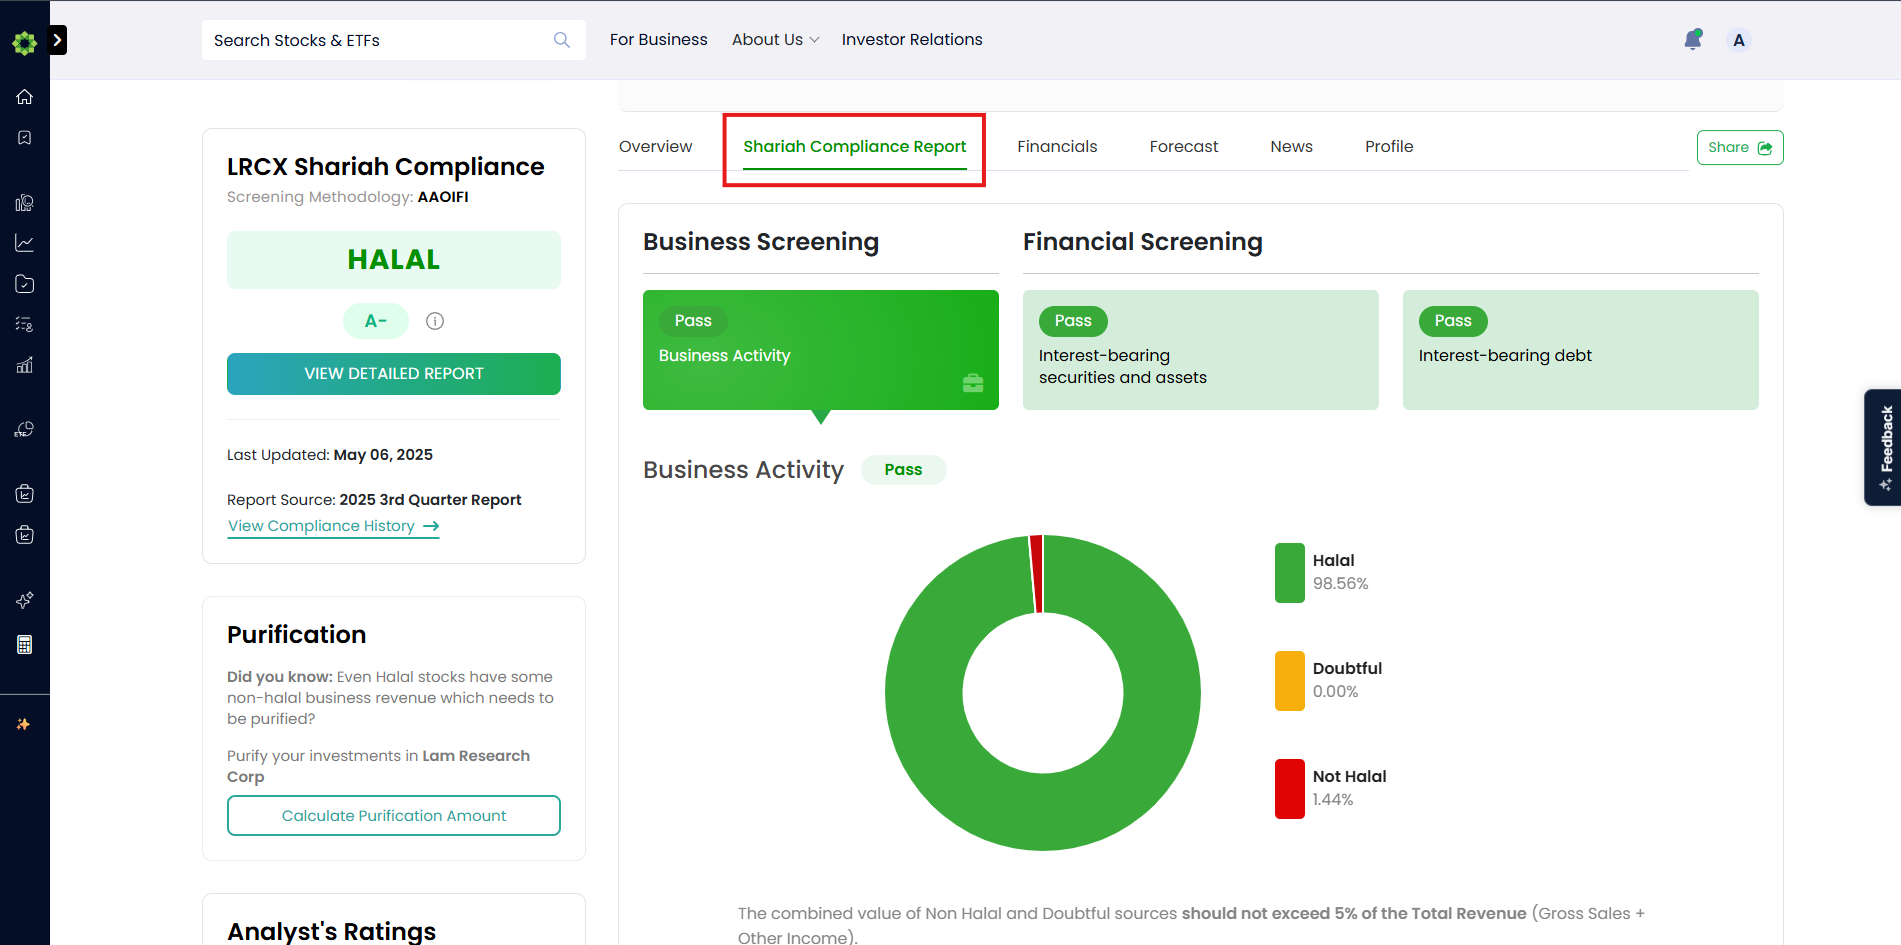Viewport: 1901px width, 945px height.
Task: Click the info icon beside A- rating
Action: click(x=435, y=321)
